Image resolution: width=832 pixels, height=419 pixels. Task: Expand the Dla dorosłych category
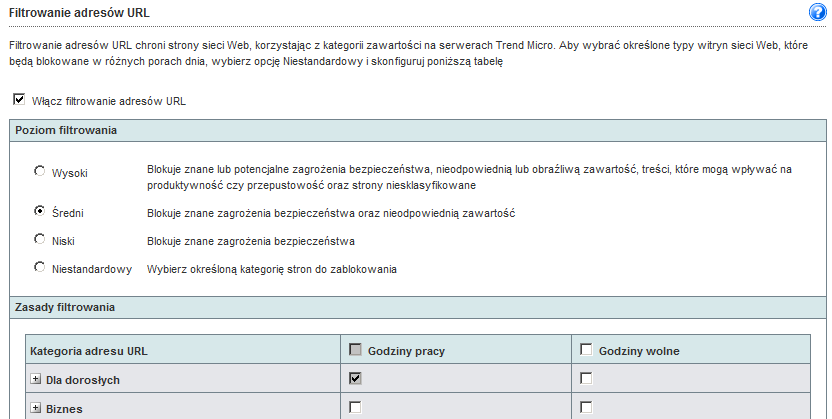(36, 379)
